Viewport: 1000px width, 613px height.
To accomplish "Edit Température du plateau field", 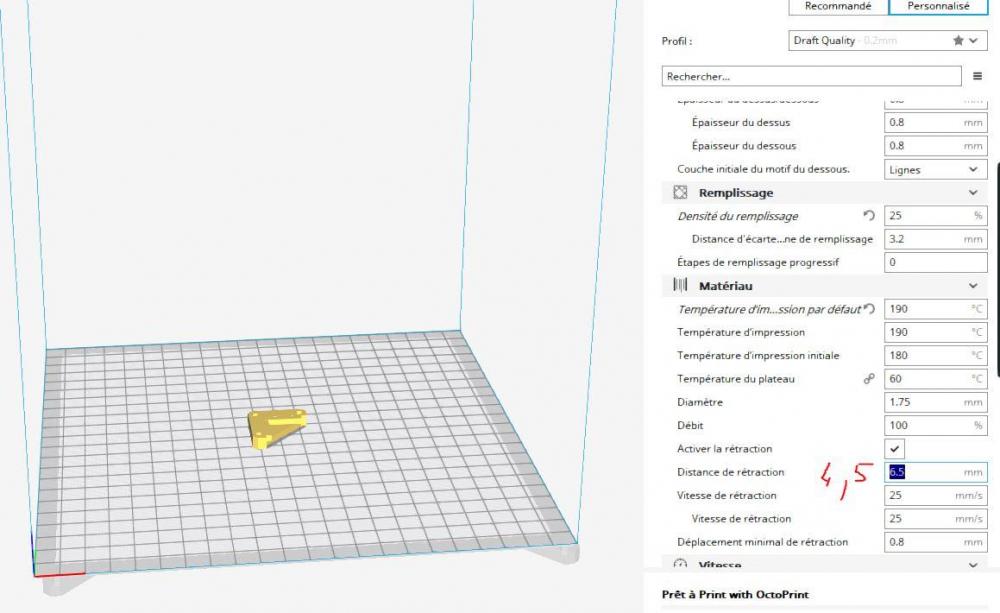I will 935,379.
